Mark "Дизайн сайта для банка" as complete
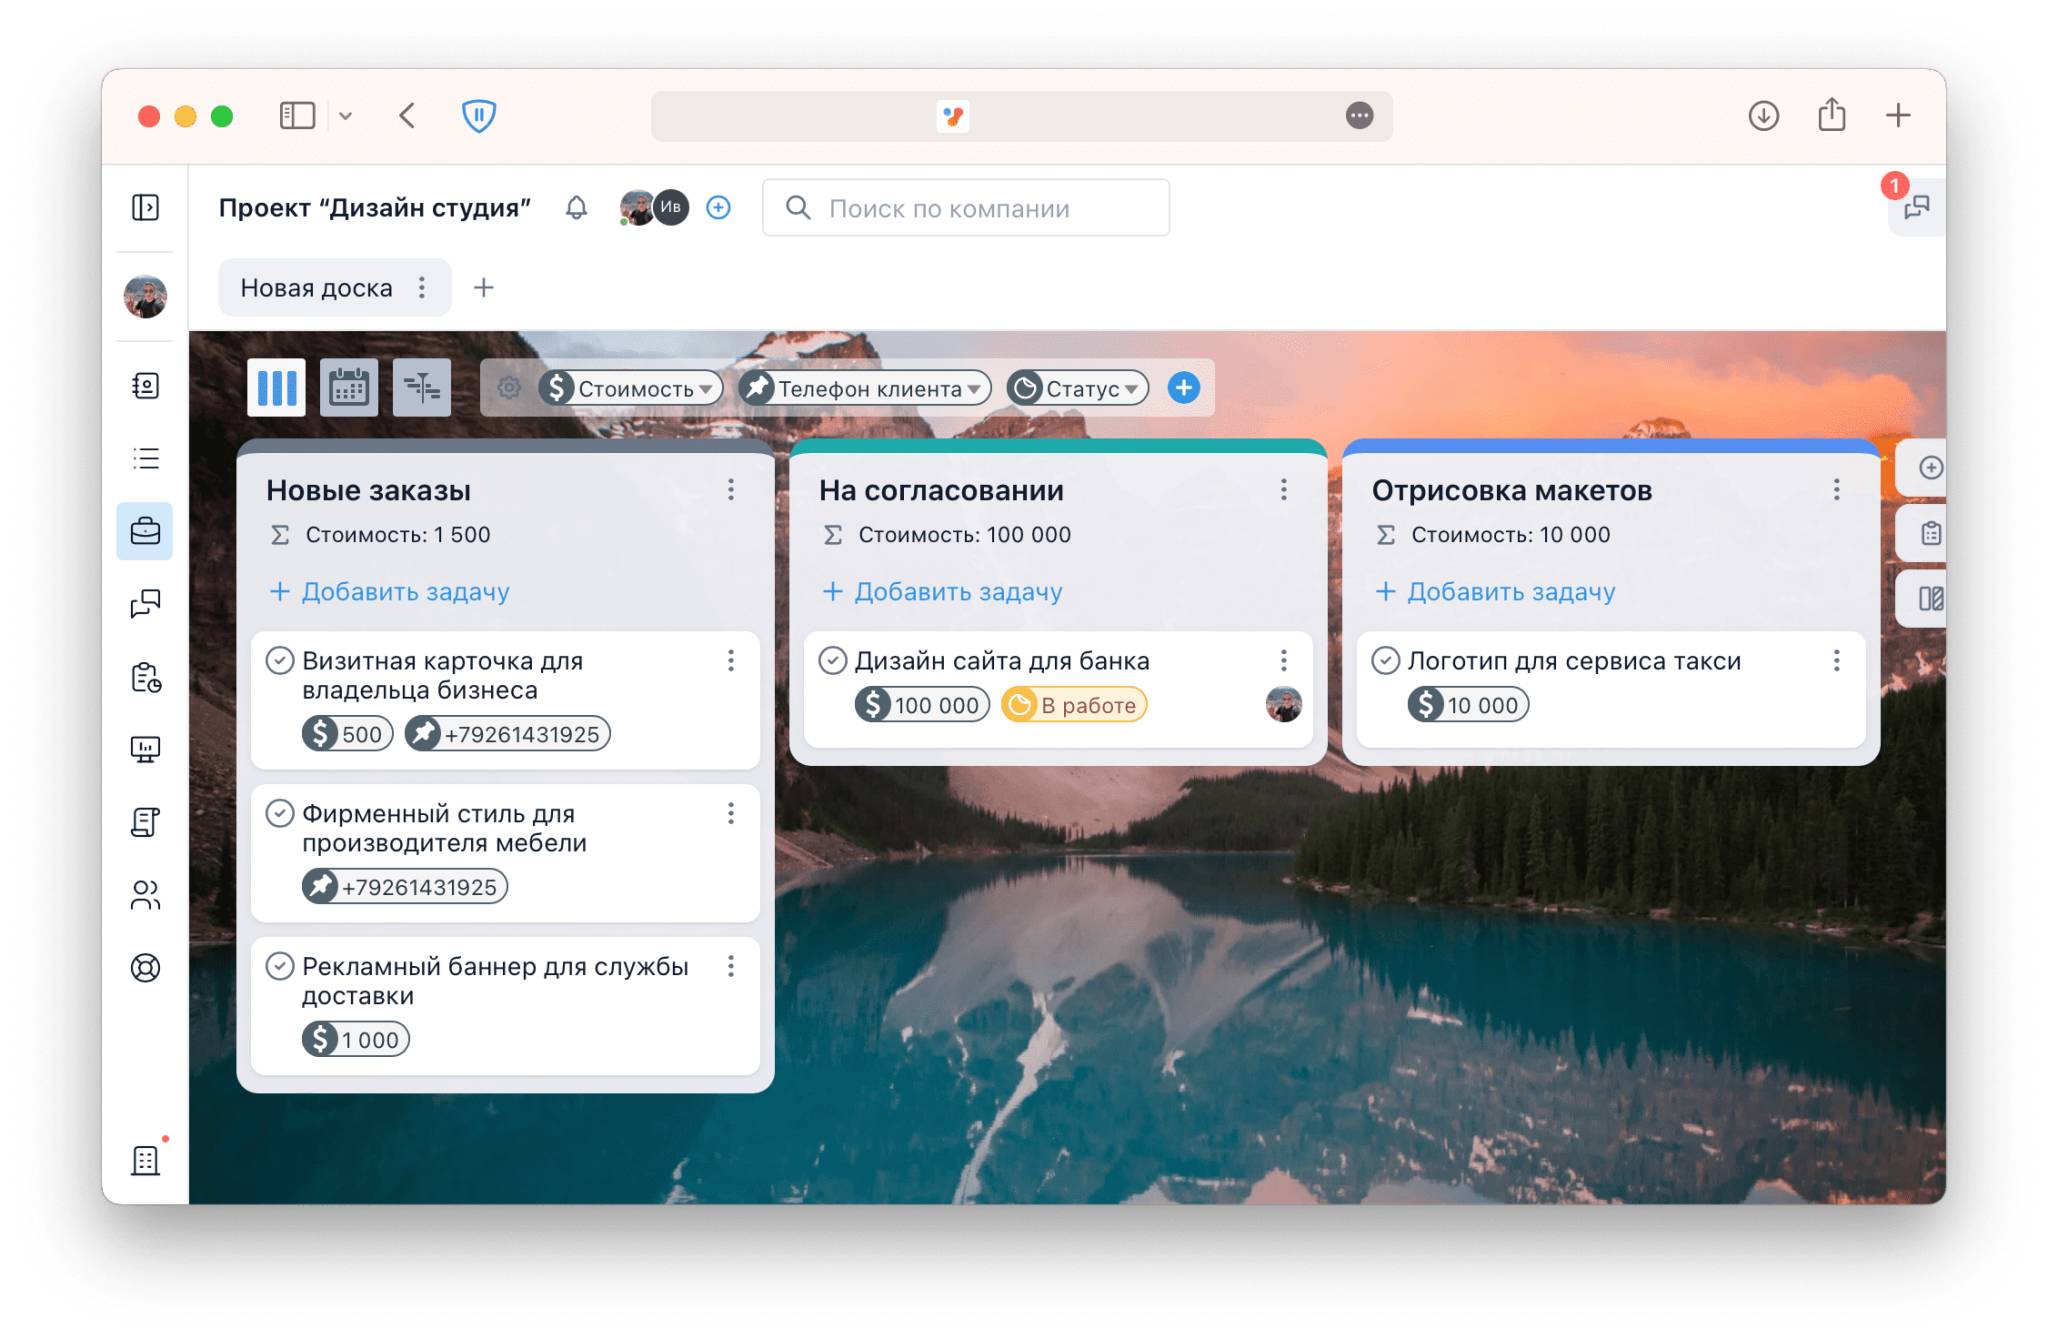2048x1338 pixels. pos(832,661)
